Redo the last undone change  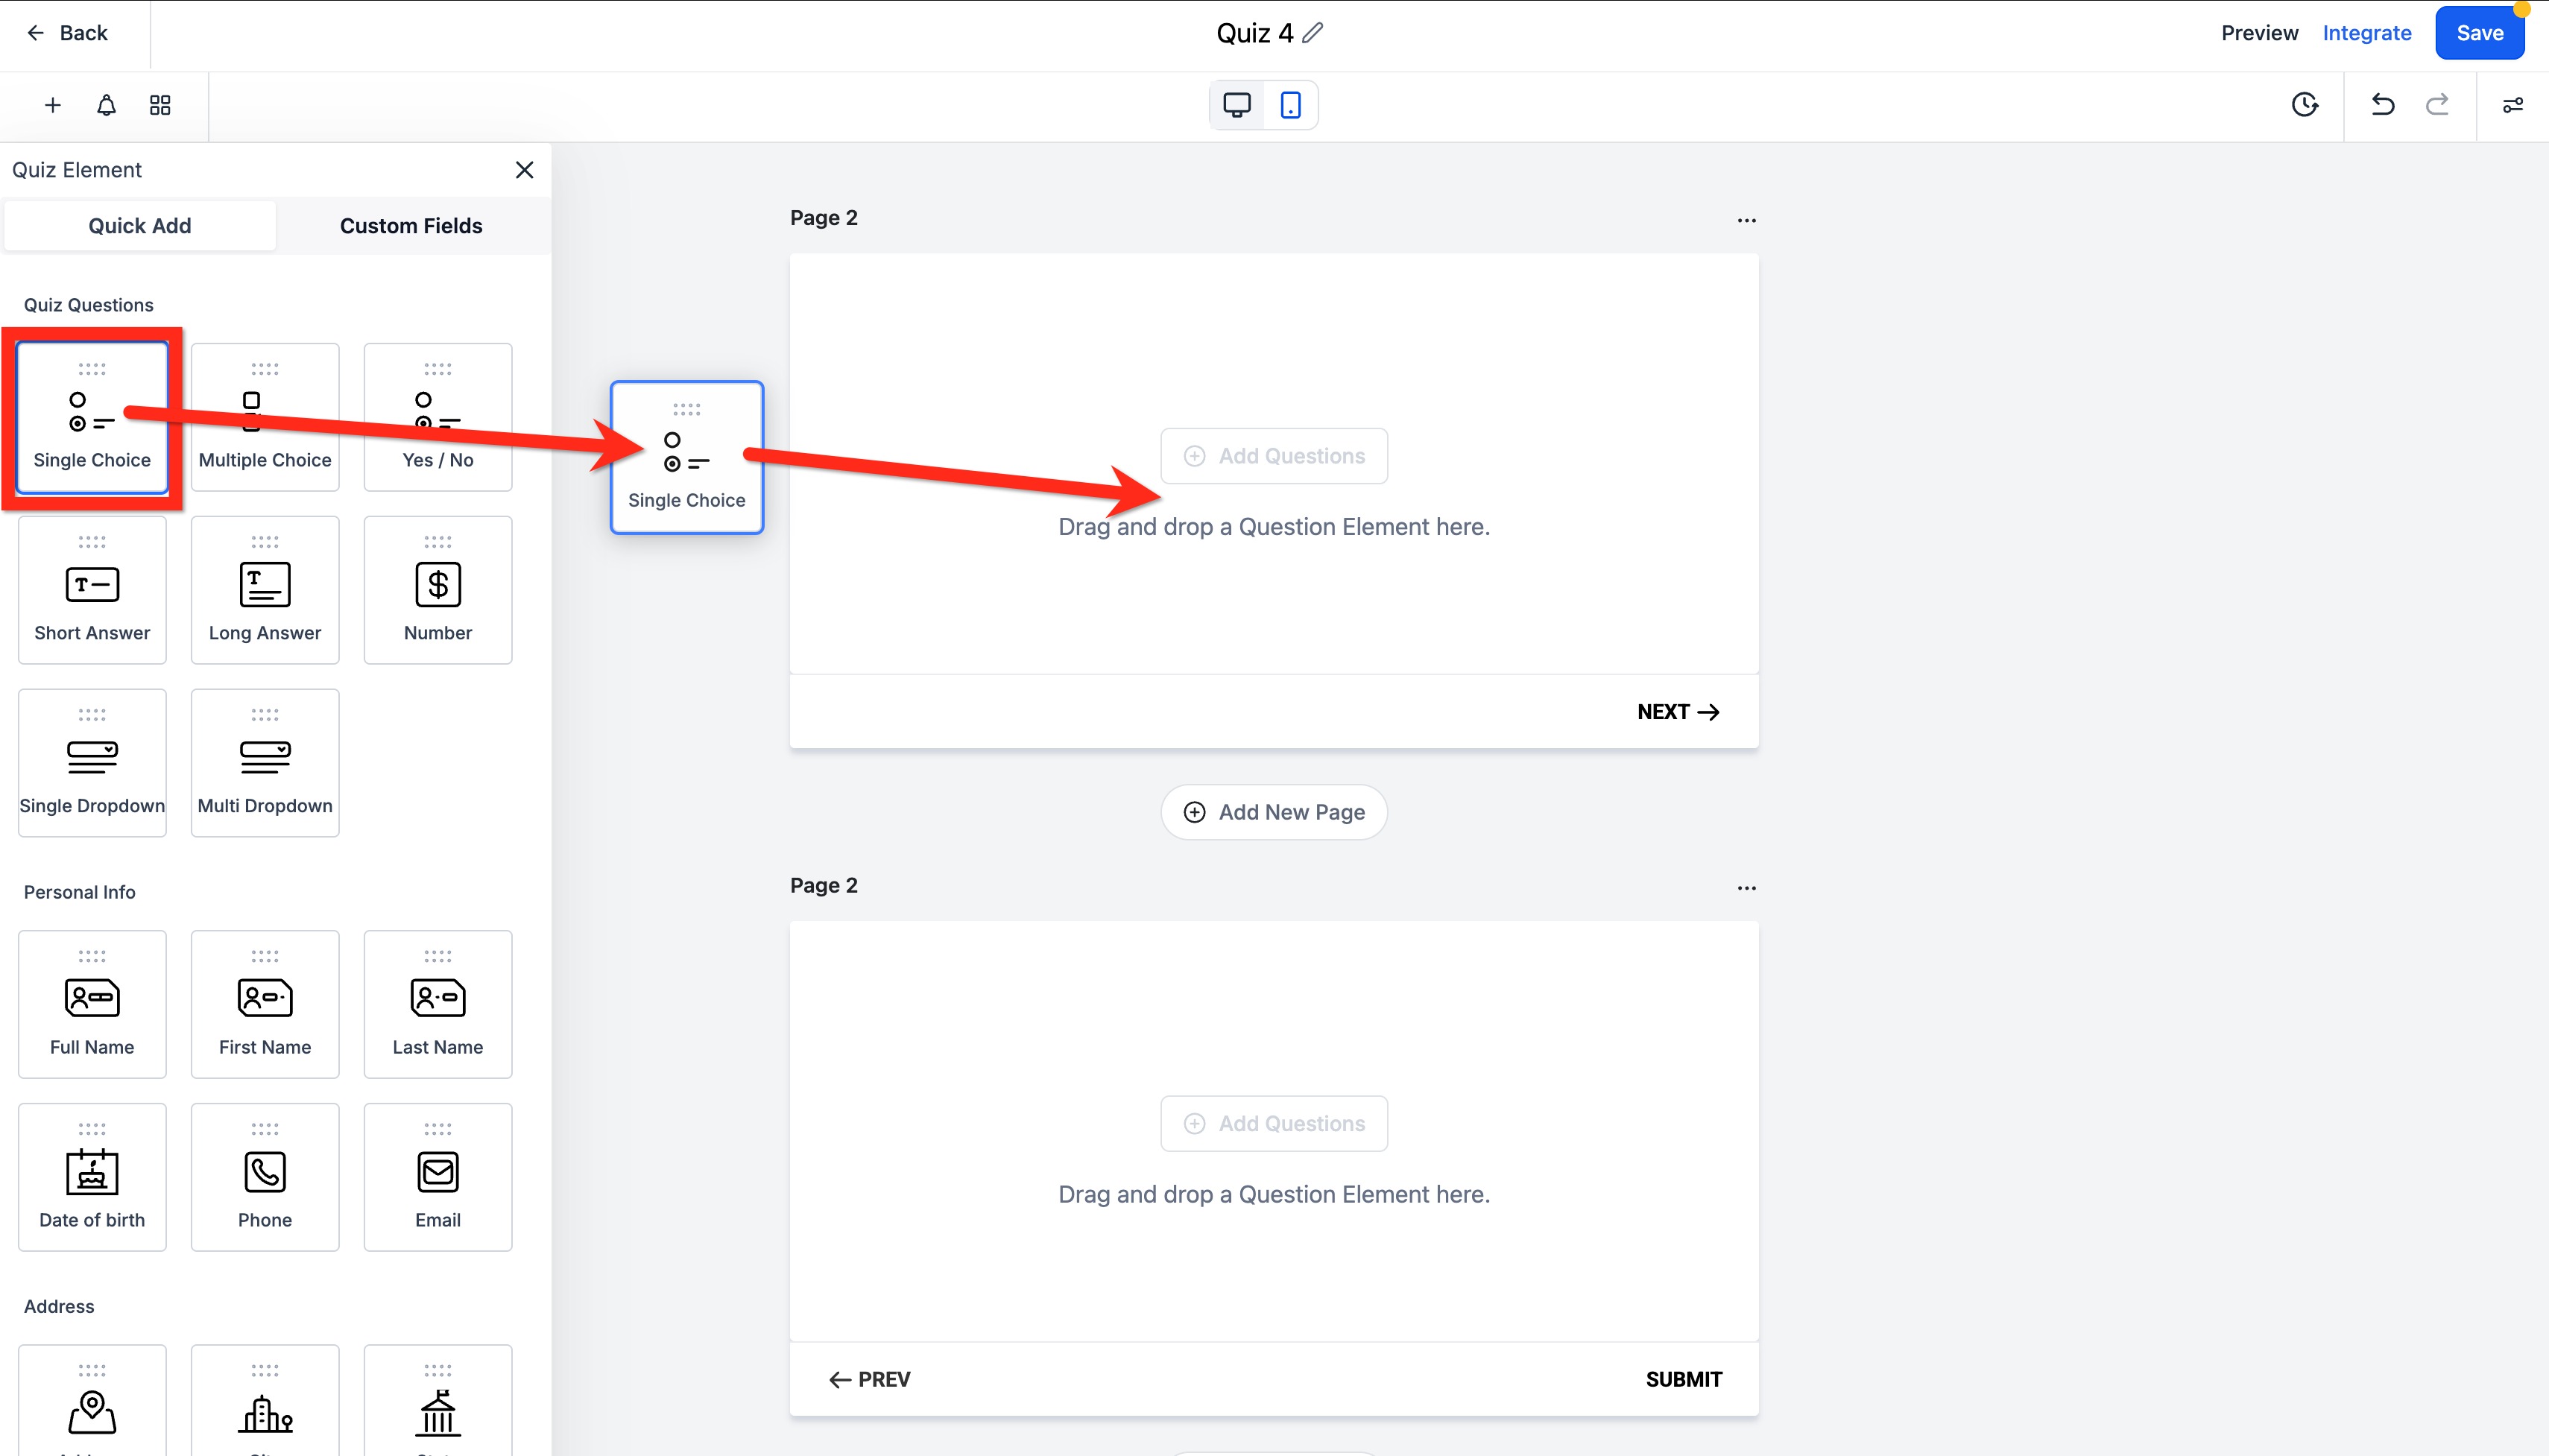[2437, 105]
